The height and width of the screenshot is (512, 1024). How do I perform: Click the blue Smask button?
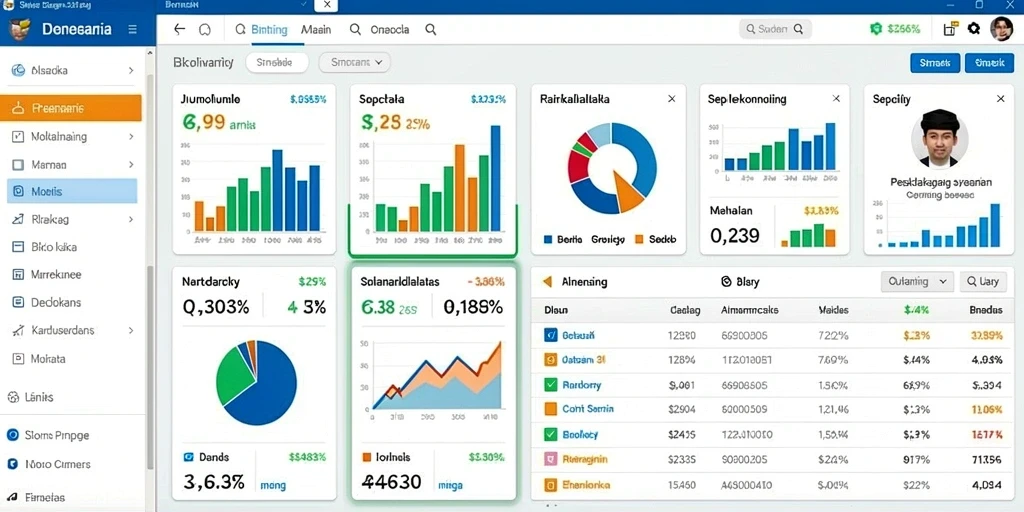(x=935, y=63)
